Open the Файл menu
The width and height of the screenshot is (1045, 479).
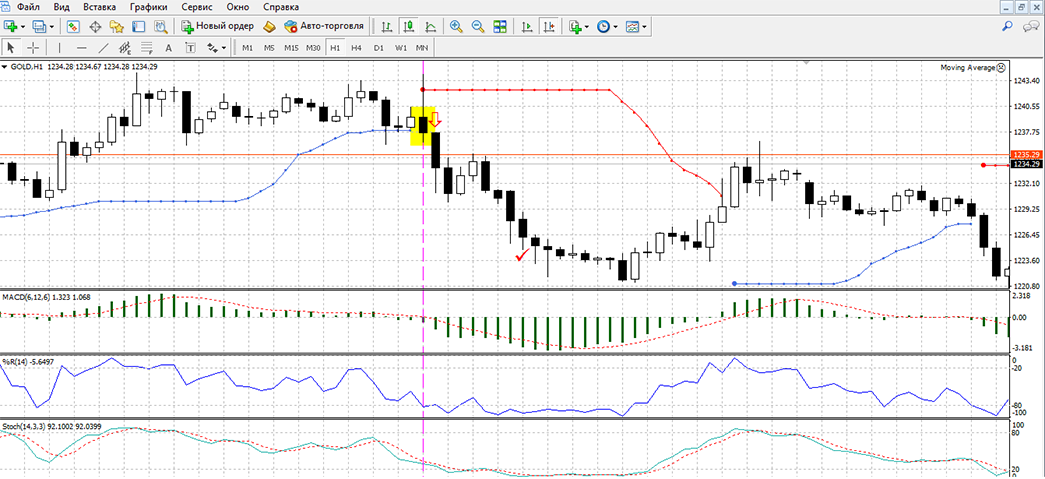[27, 7]
